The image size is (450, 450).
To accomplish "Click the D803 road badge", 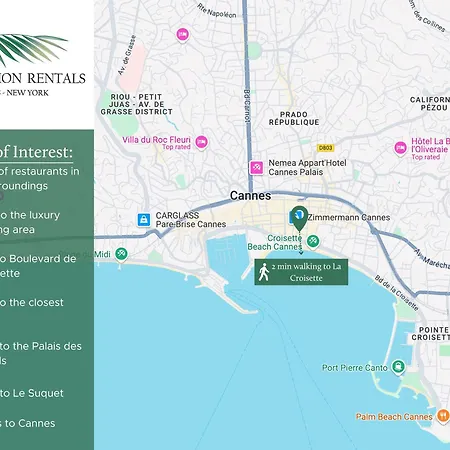I will click(325, 148).
